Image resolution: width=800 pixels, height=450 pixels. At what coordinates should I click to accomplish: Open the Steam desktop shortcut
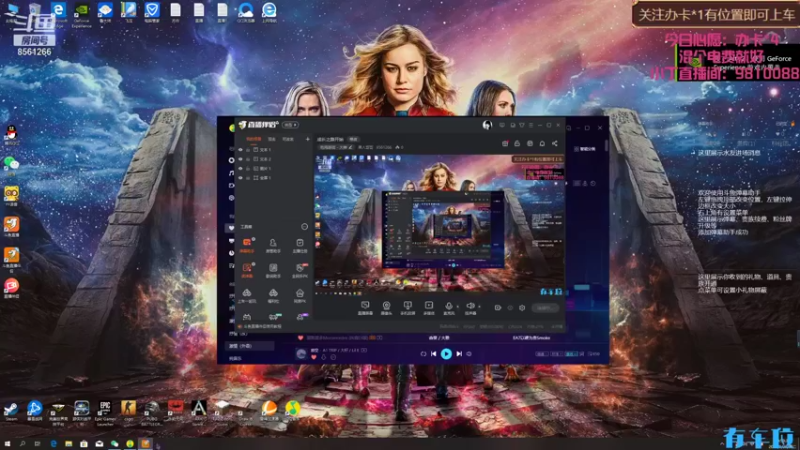click(x=11, y=410)
